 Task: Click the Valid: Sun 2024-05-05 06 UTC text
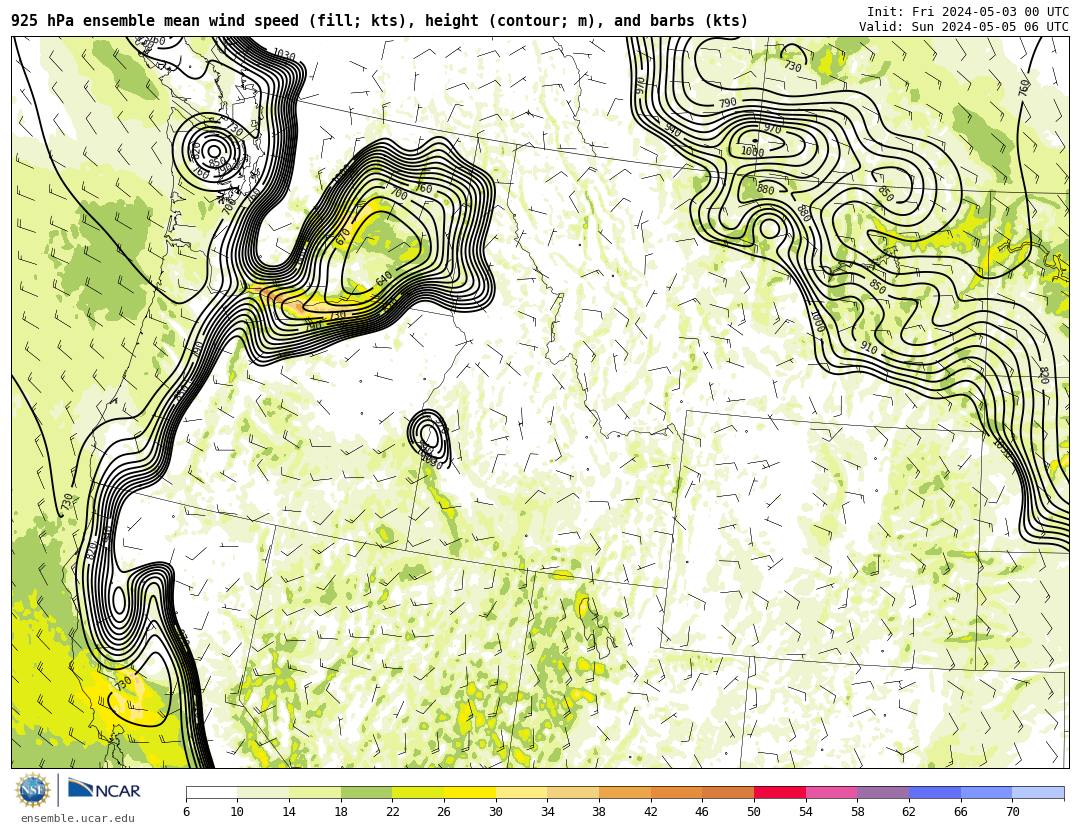[964, 27]
